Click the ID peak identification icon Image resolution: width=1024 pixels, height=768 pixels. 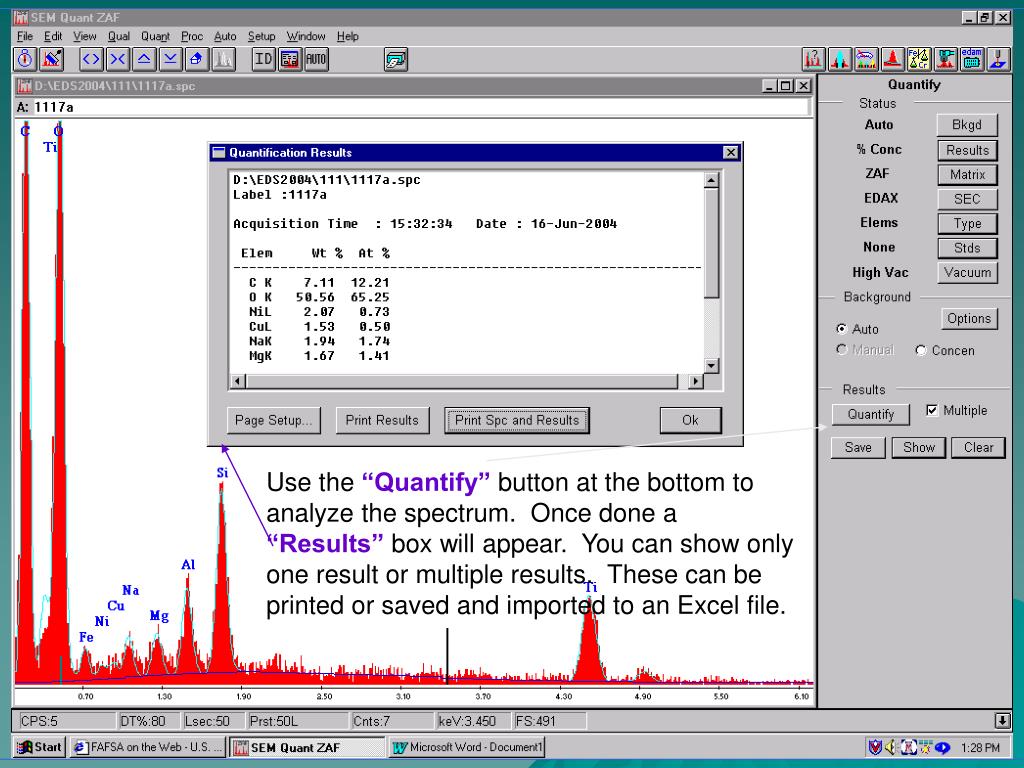point(263,59)
